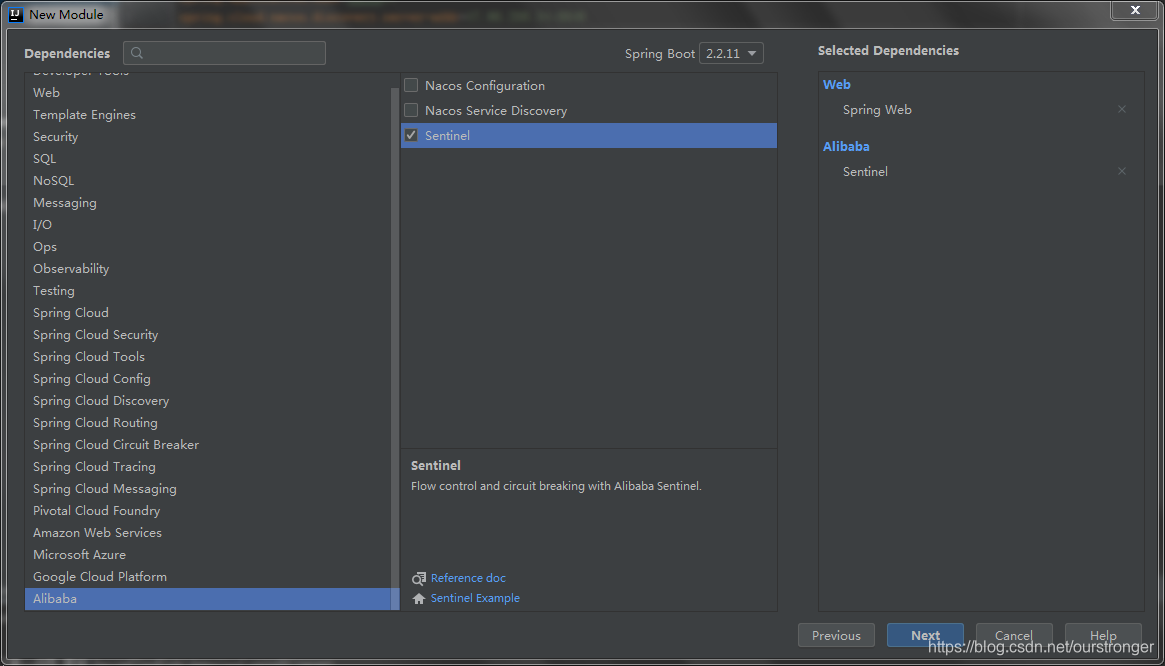Click the home icon beside Sentinel Example
This screenshot has height=666, width=1165.
click(419, 598)
